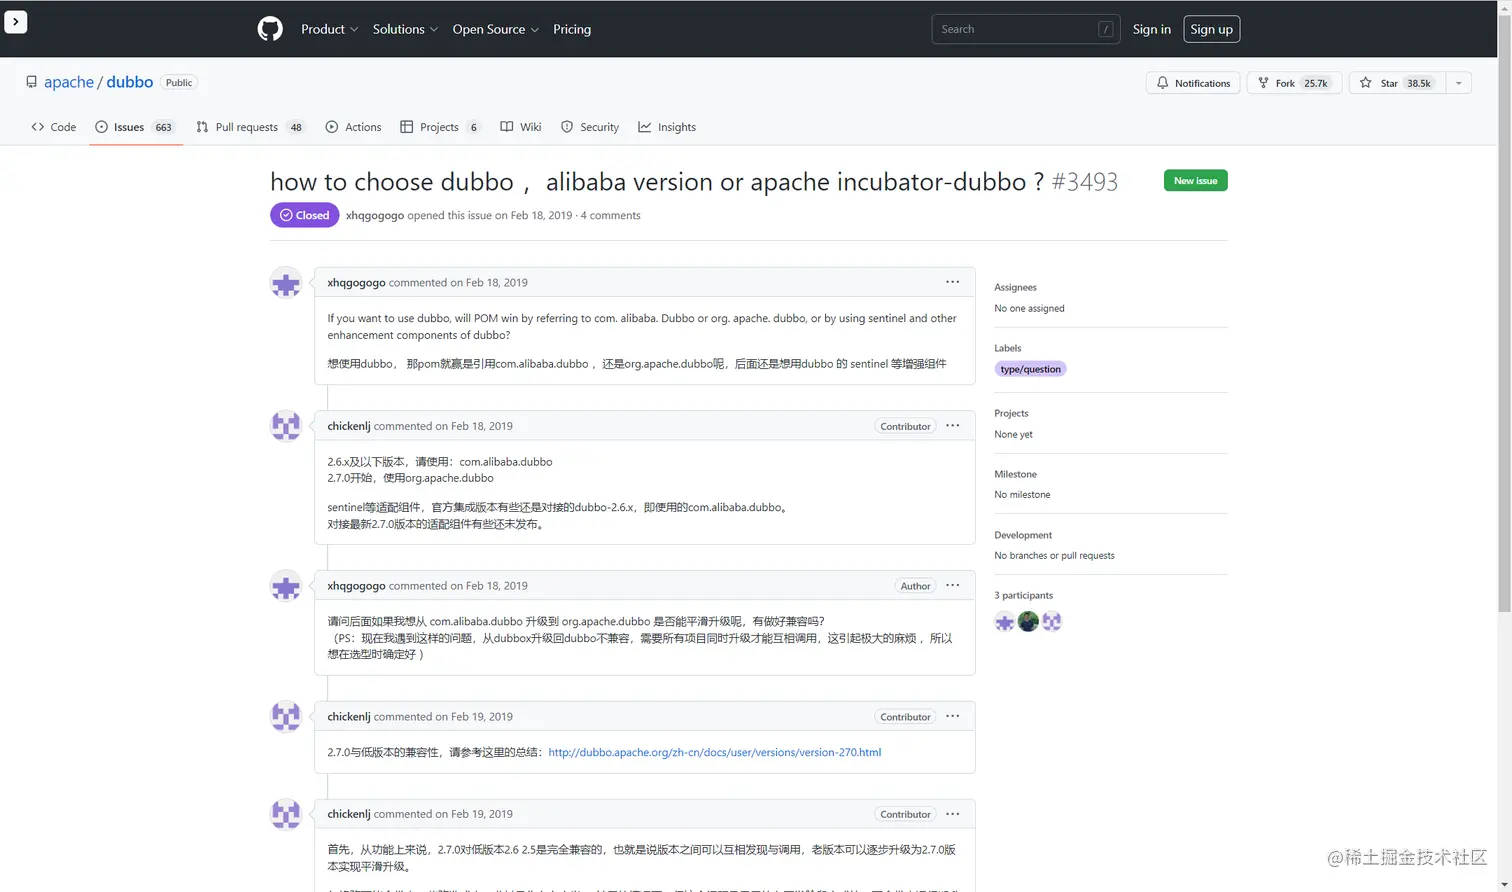Open the Notifications bell
Image resolution: width=1512 pixels, height=892 pixels.
[x=1162, y=82]
